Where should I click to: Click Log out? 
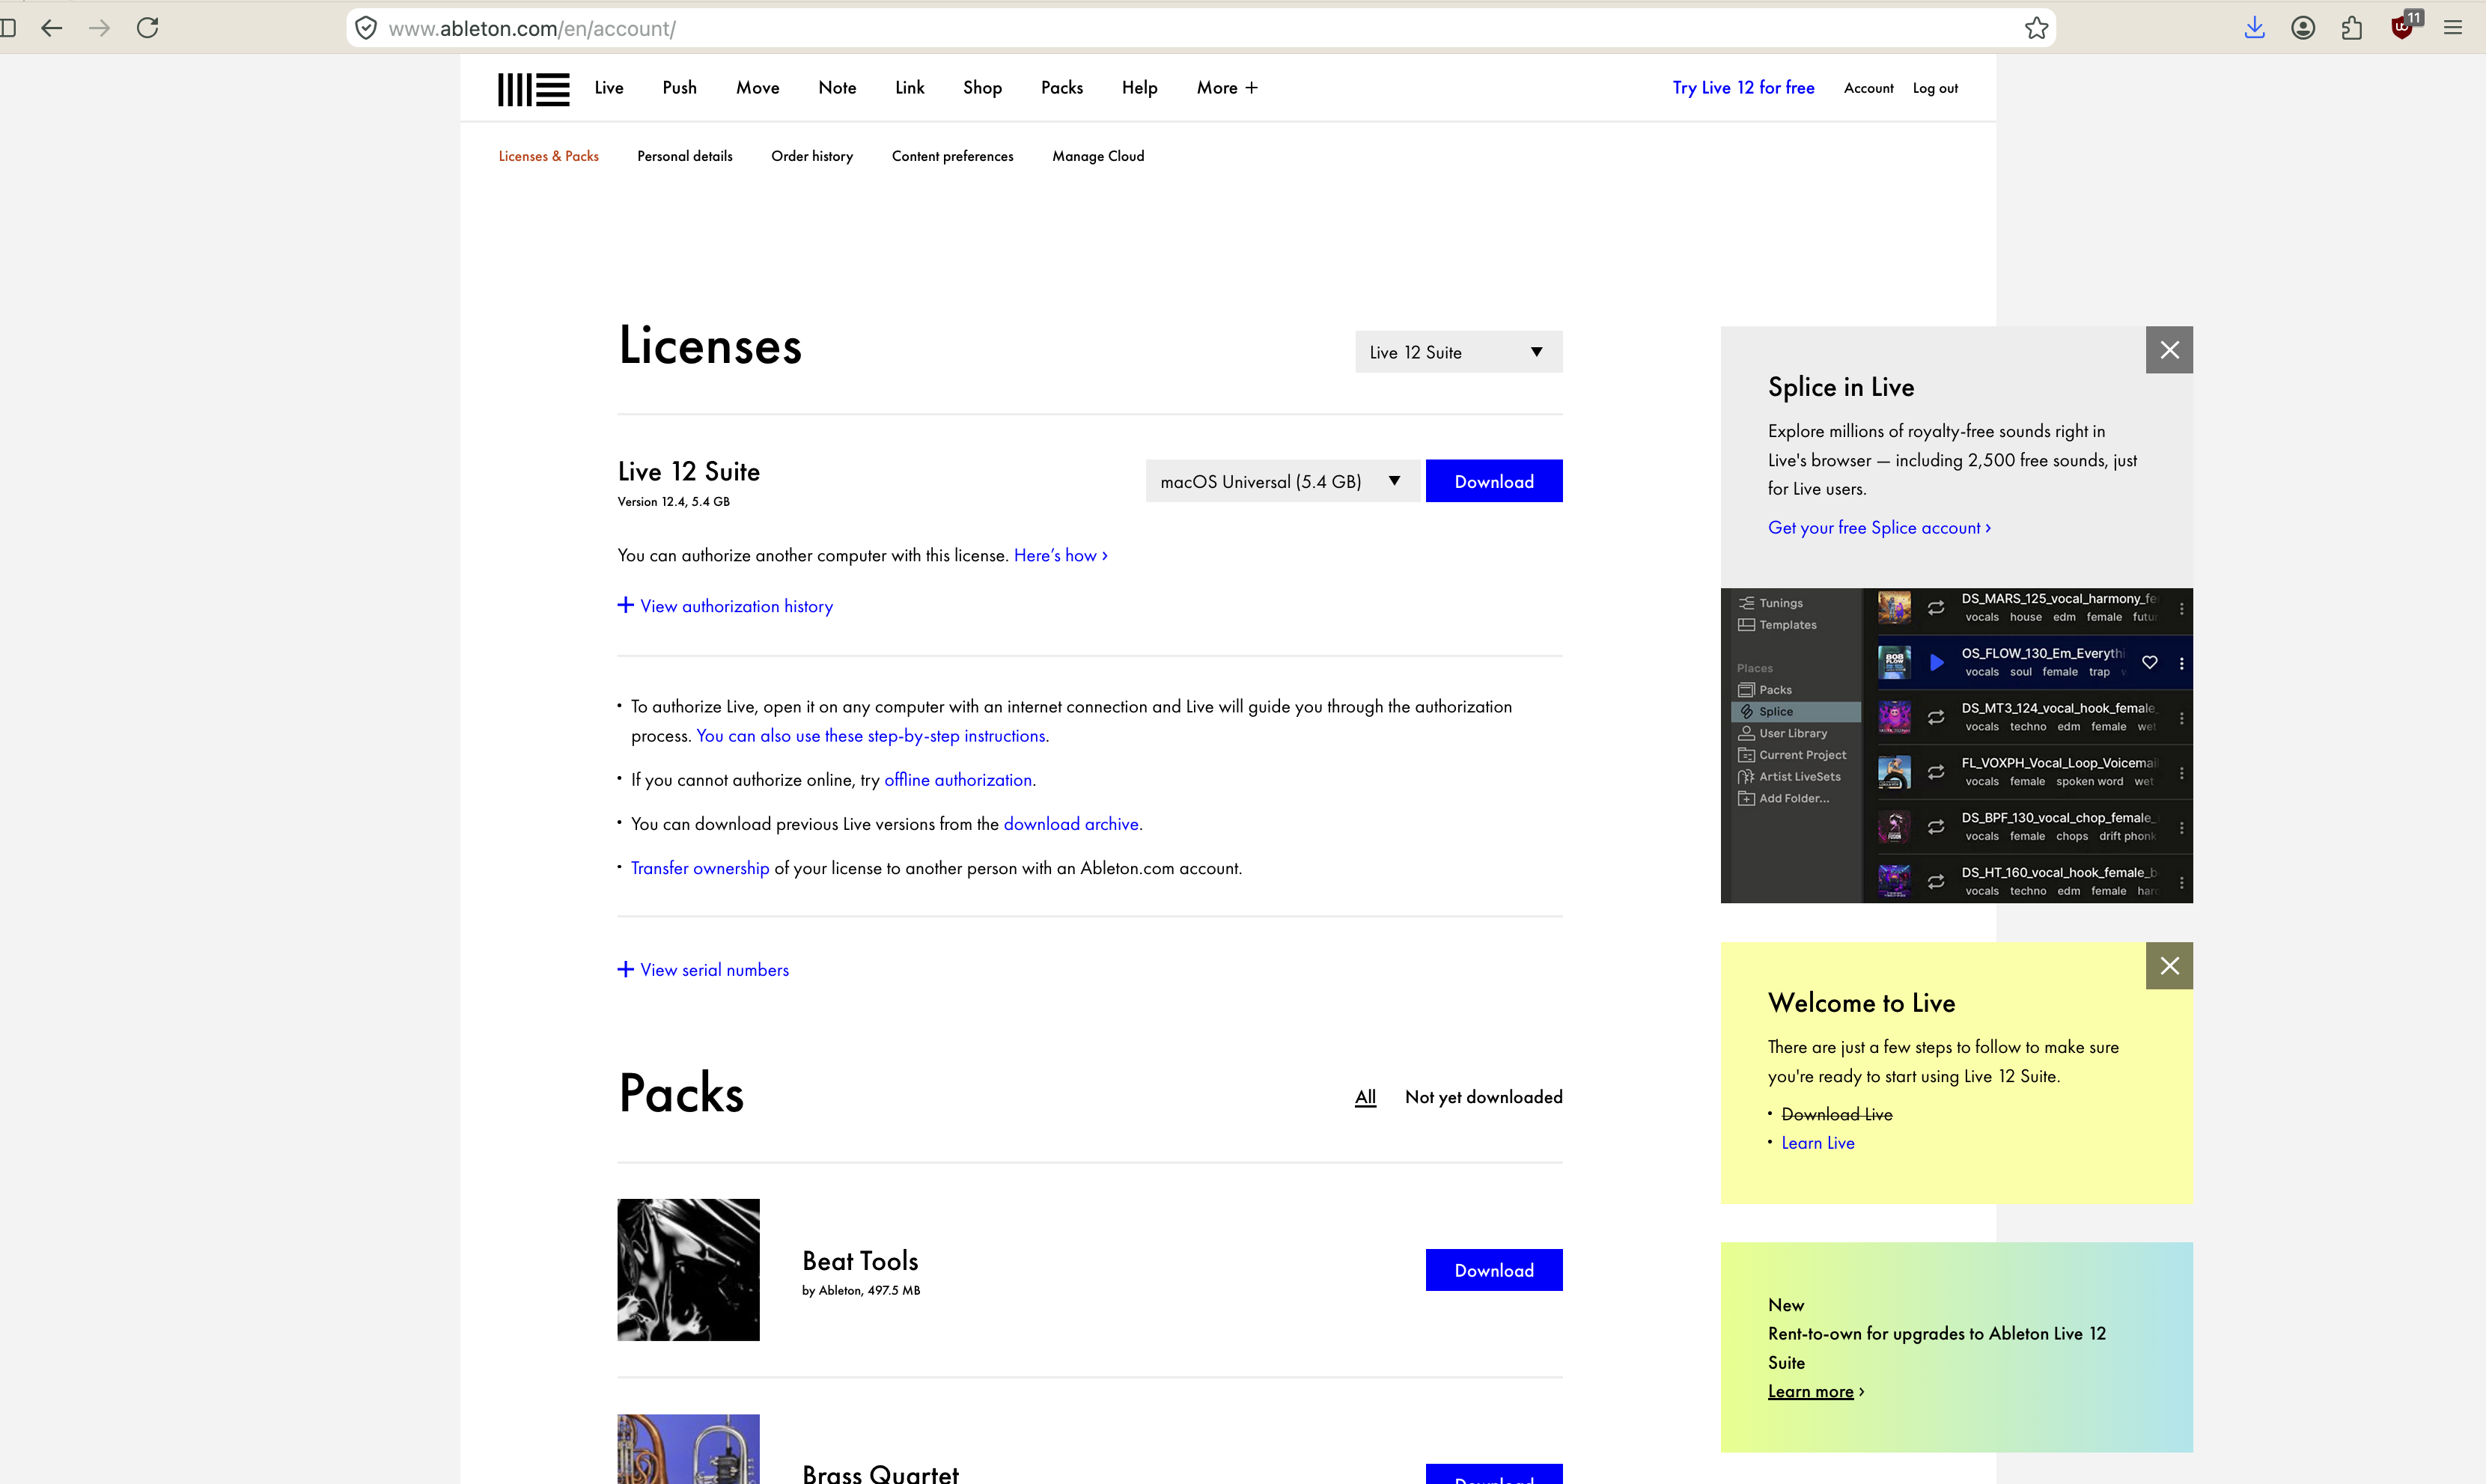[1935, 88]
